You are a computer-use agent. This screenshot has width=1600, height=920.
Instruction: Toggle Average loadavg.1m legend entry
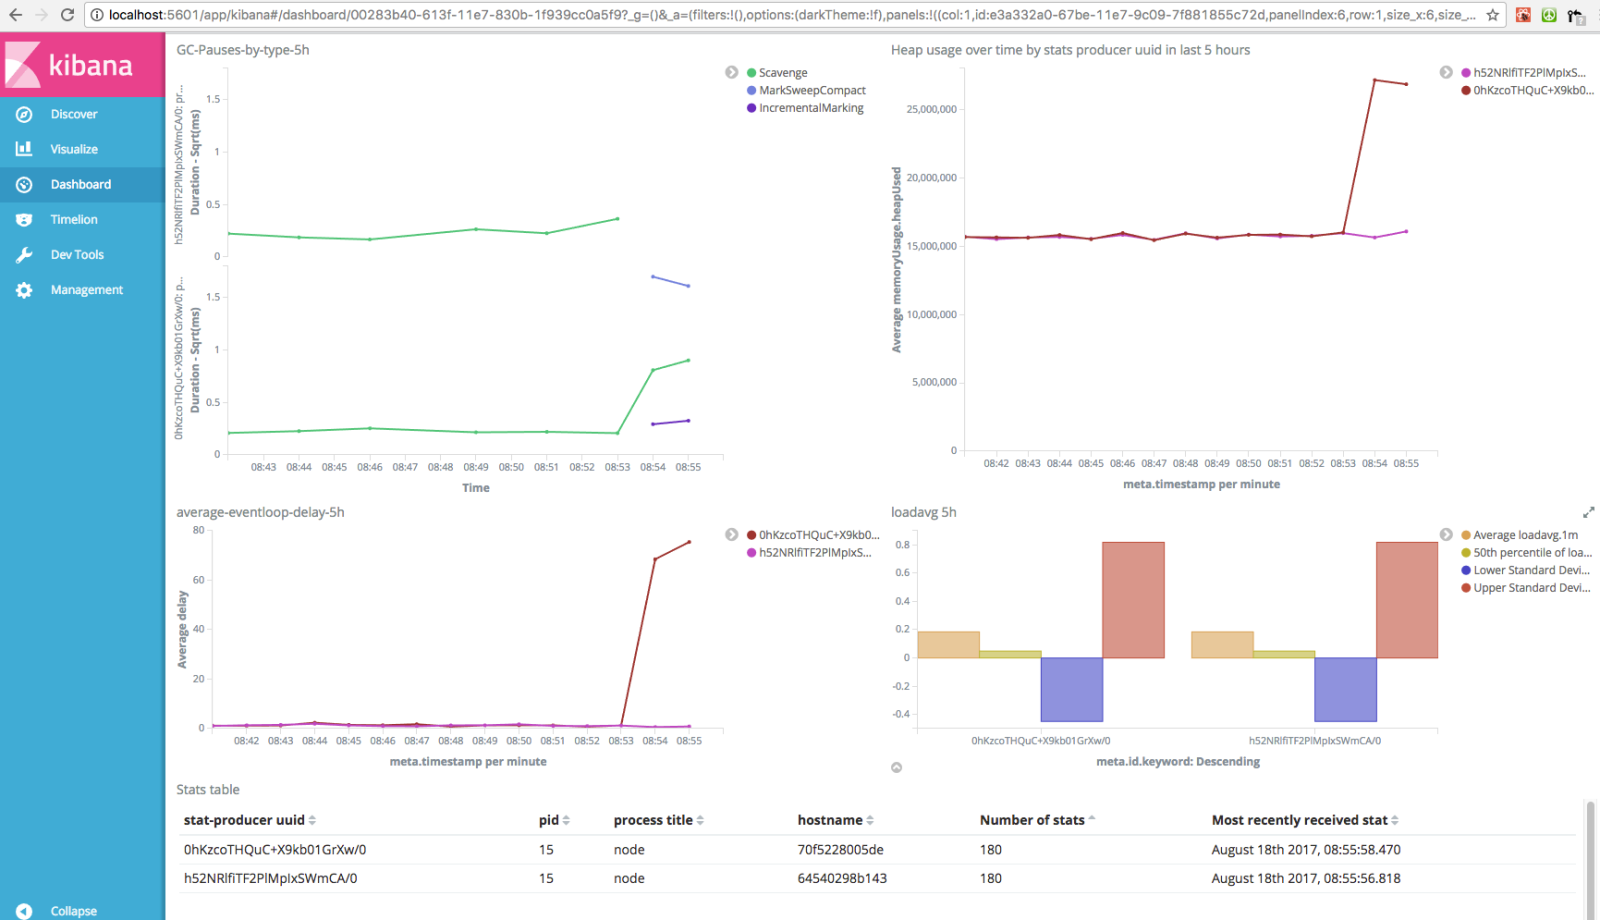point(1525,535)
